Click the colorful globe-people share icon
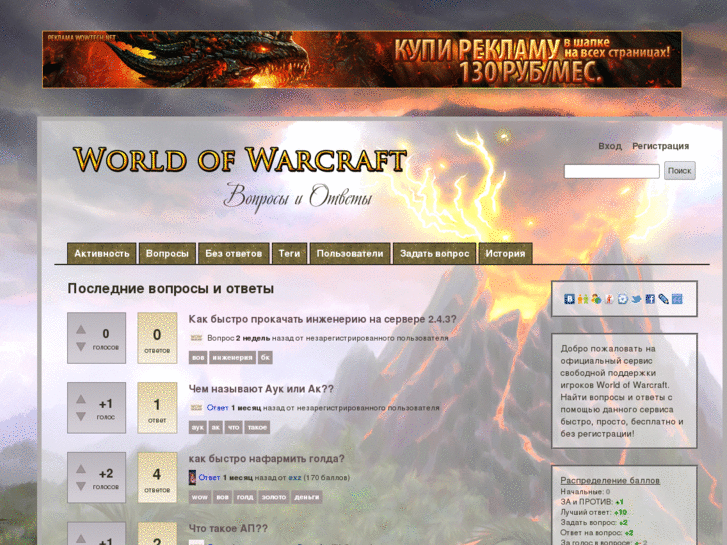Screen dimensions: 727x545 point(596,299)
